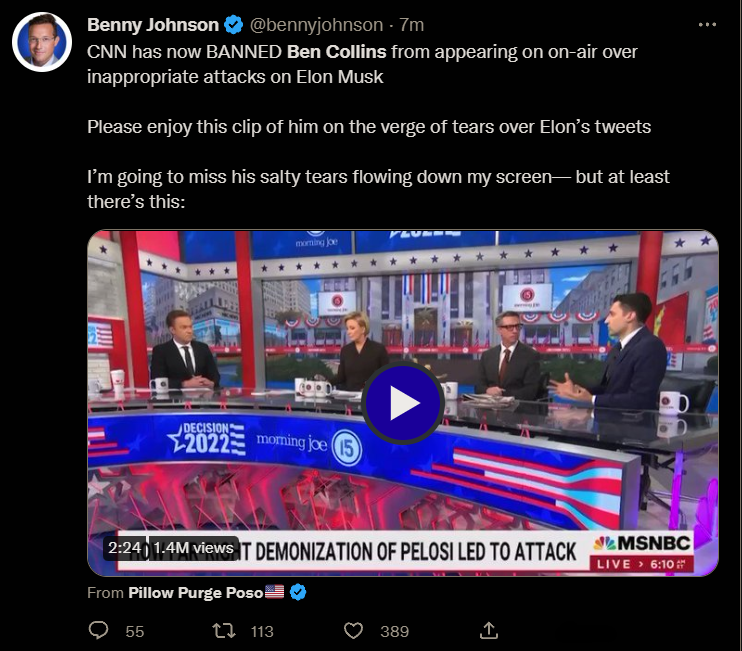This screenshot has width=742, height=651.
Task: Open Pillow Purge Poso source account
Action: 195,592
